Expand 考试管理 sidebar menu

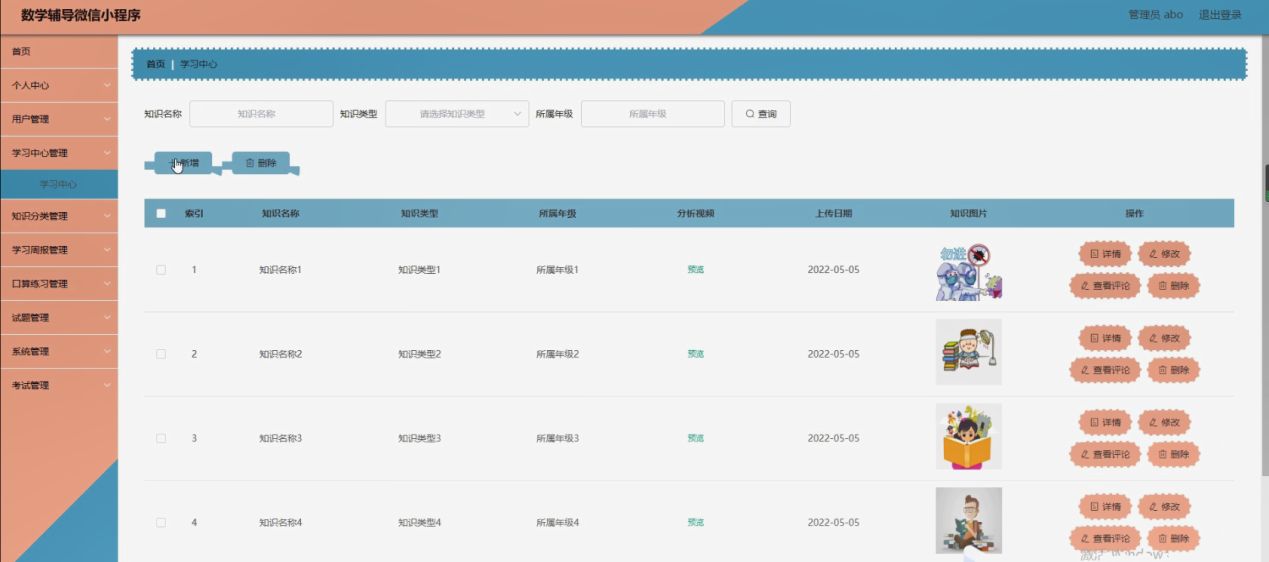59,386
